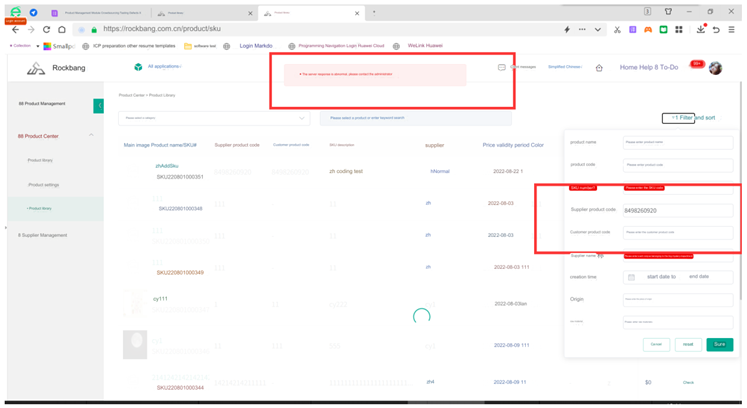This screenshot has height=408, width=747.
Task: Open the browser downloads icon
Action: pyautogui.click(x=700, y=30)
